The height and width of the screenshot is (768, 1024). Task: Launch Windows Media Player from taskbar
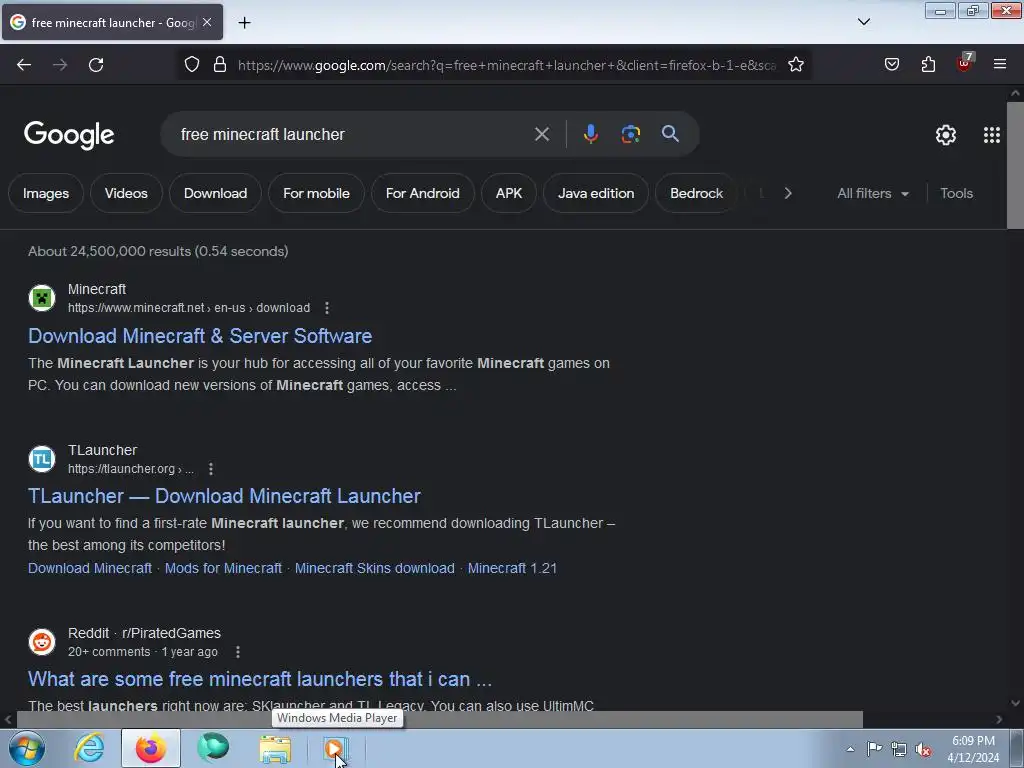point(335,748)
